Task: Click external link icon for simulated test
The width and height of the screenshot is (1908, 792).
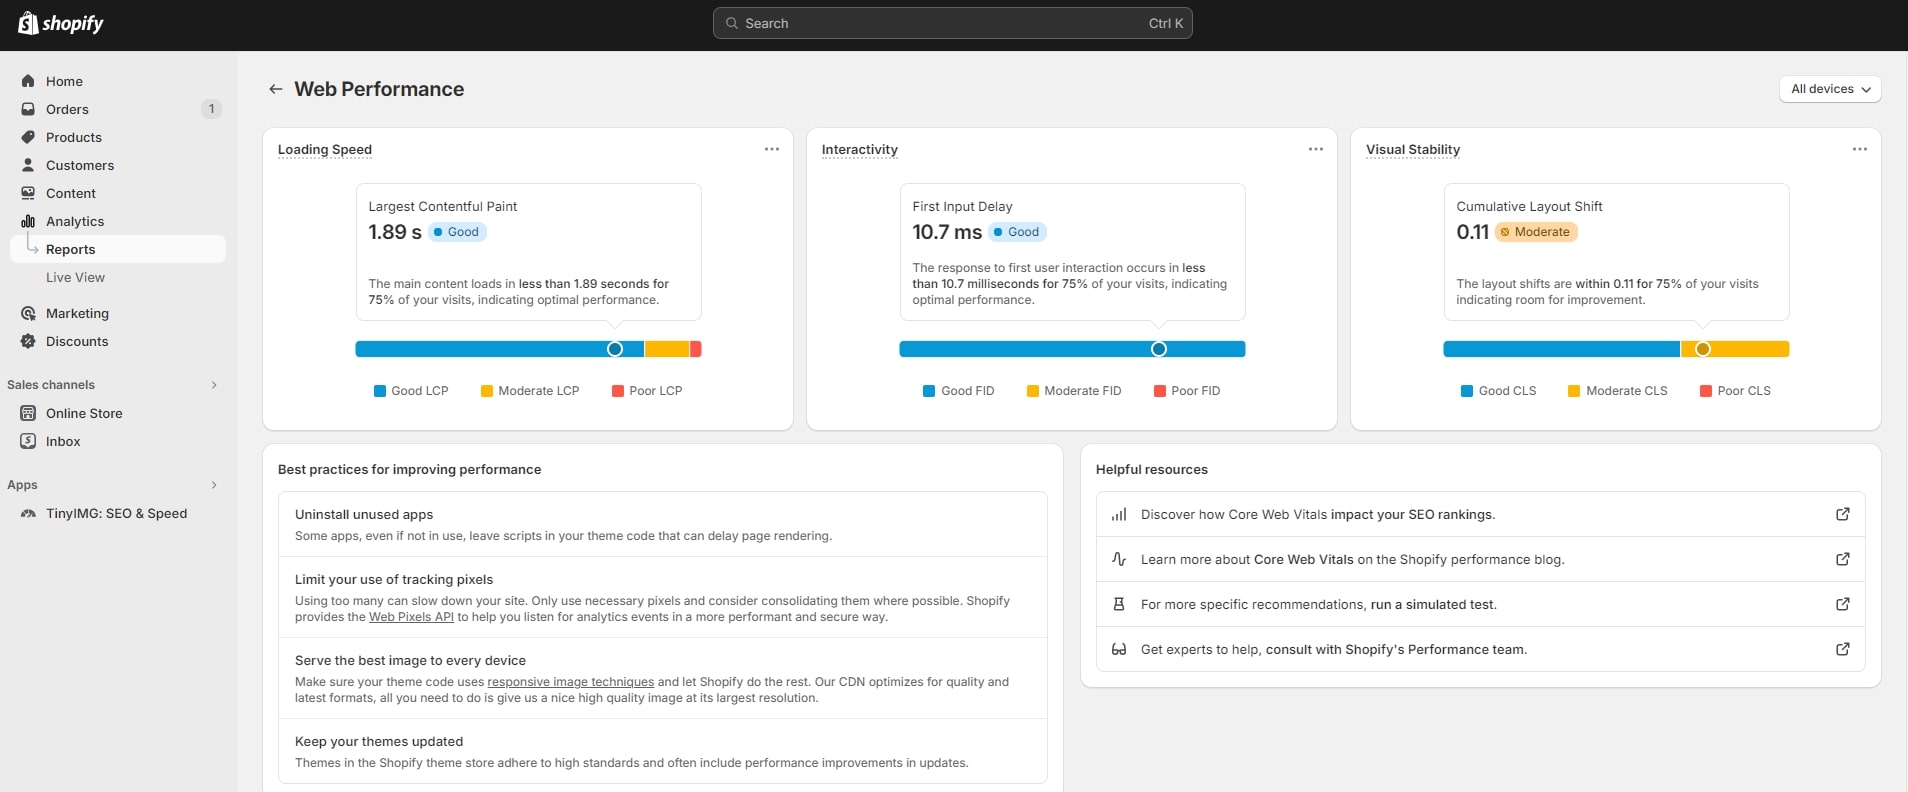Action: (x=1842, y=604)
